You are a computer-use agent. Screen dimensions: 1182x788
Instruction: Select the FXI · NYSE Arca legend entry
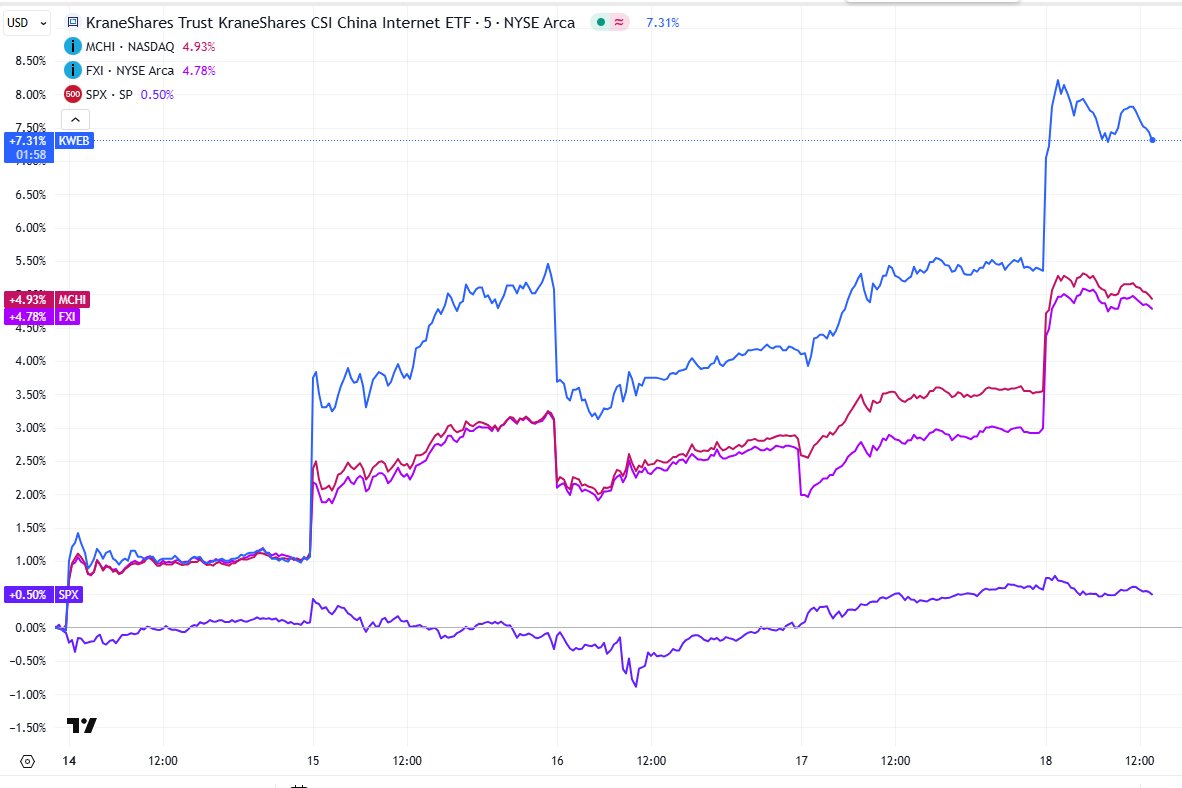coord(130,71)
